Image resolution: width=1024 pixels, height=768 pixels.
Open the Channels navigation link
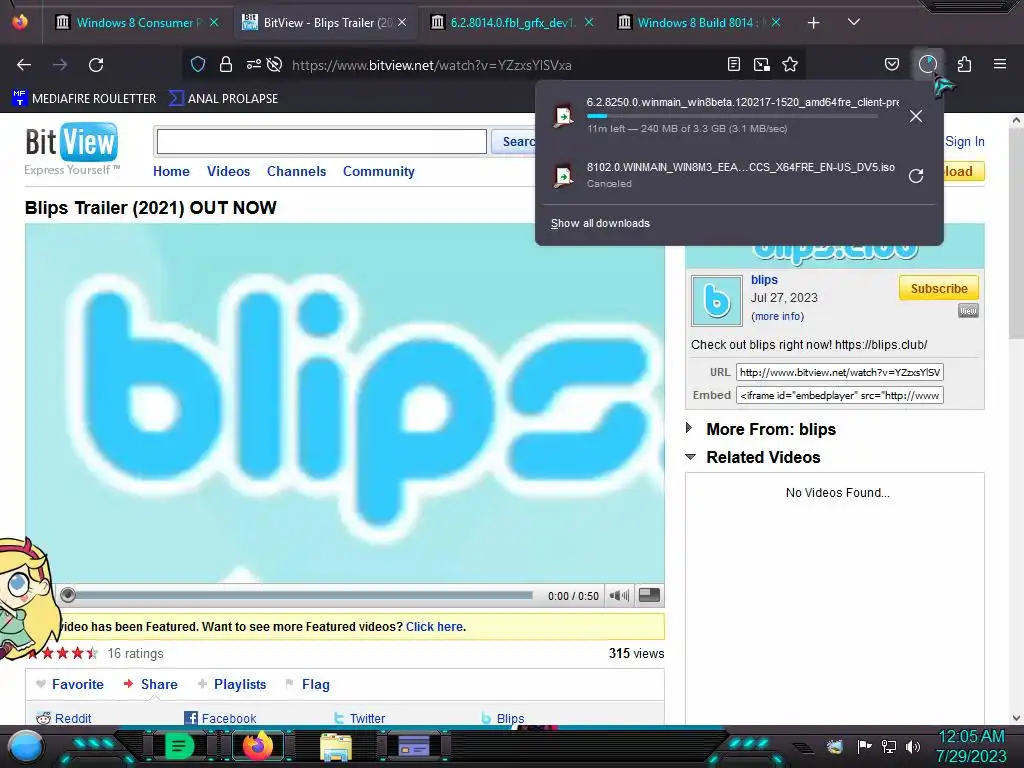pyautogui.click(x=296, y=171)
